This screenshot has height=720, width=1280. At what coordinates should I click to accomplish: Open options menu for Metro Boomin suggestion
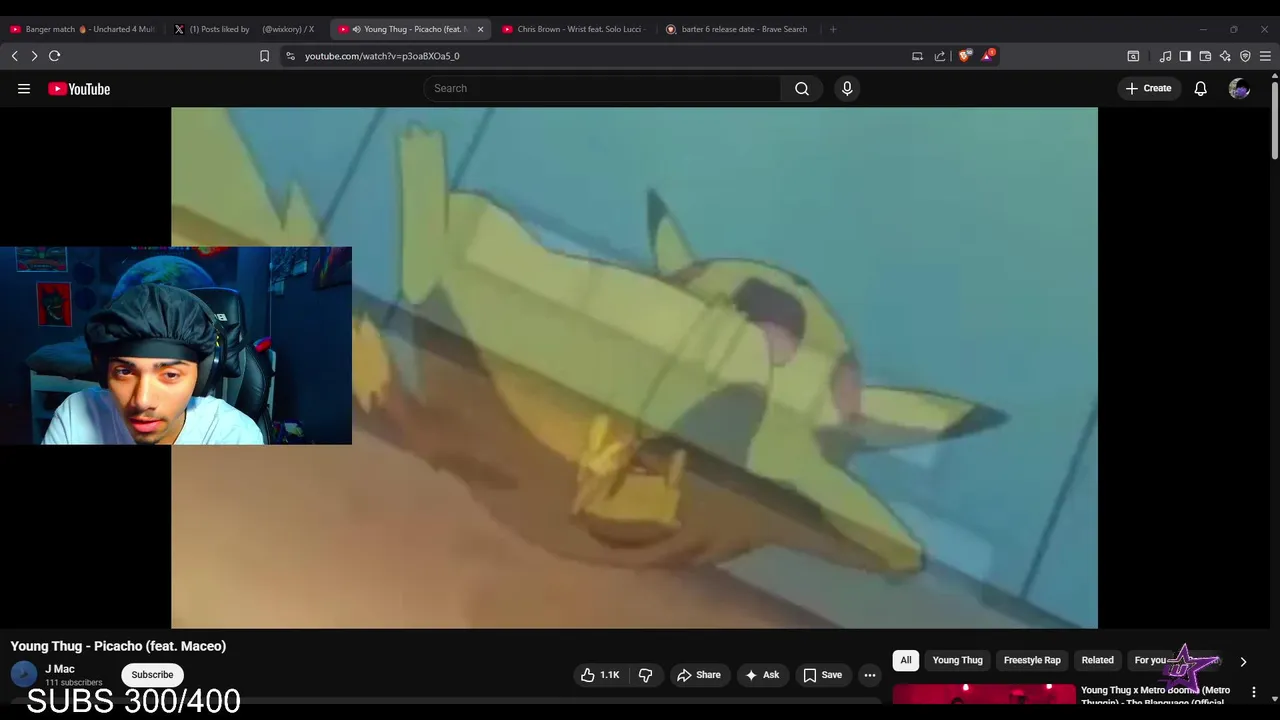[x=1254, y=692]
